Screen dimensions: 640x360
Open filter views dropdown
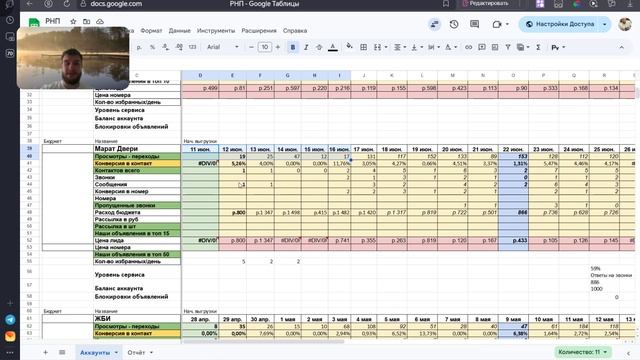(x=523, y=47)
